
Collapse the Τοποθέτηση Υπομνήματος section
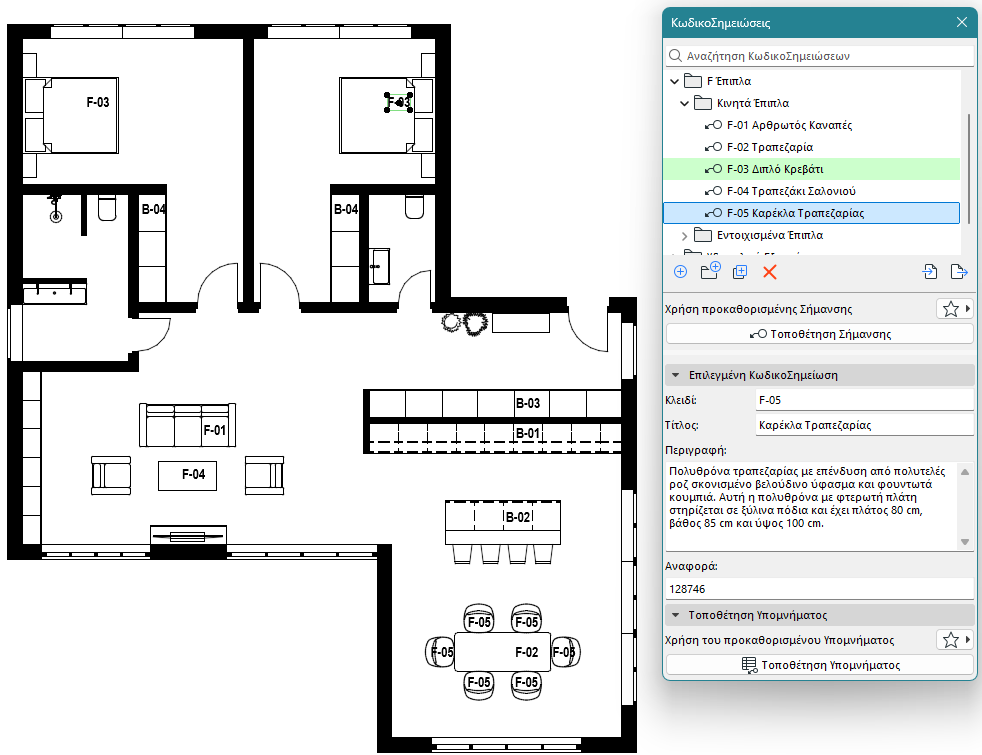(x=676, y=615)
